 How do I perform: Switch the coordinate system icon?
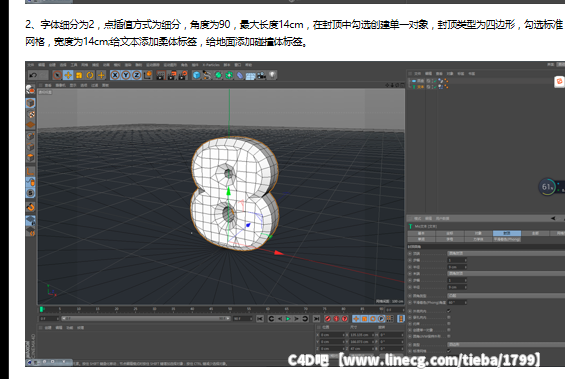click(x=148, y=75)
